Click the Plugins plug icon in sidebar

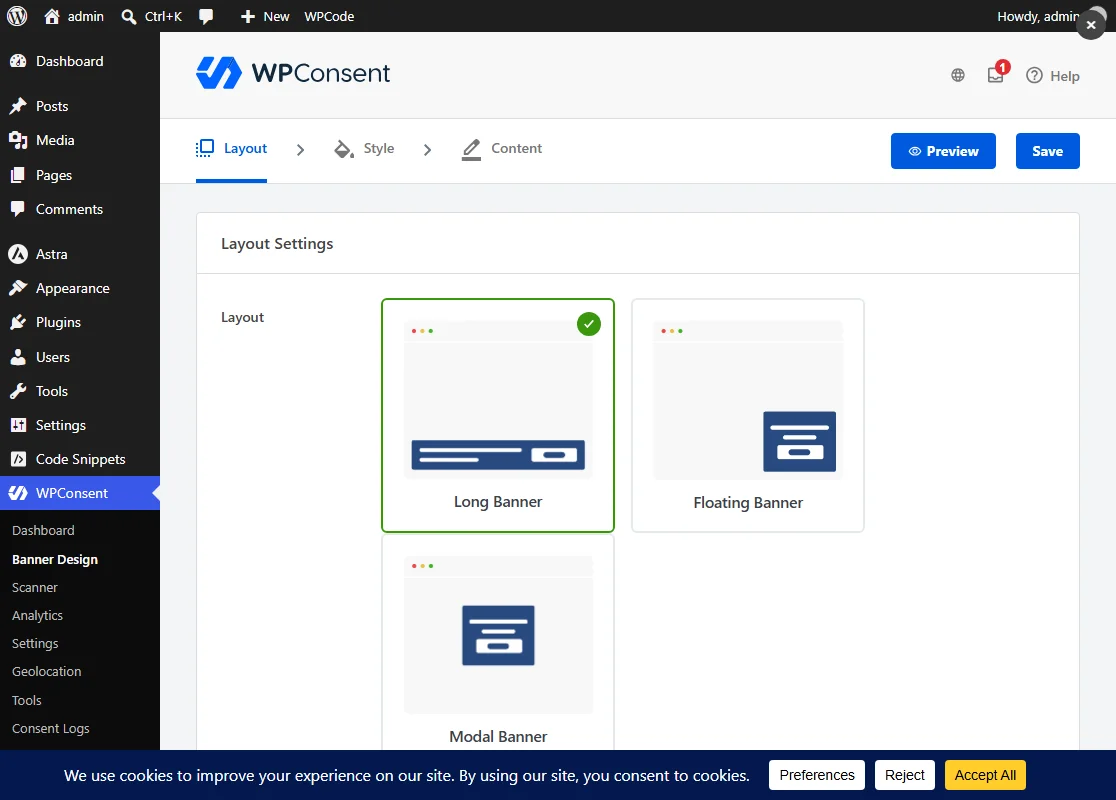(x=19, y=322)
